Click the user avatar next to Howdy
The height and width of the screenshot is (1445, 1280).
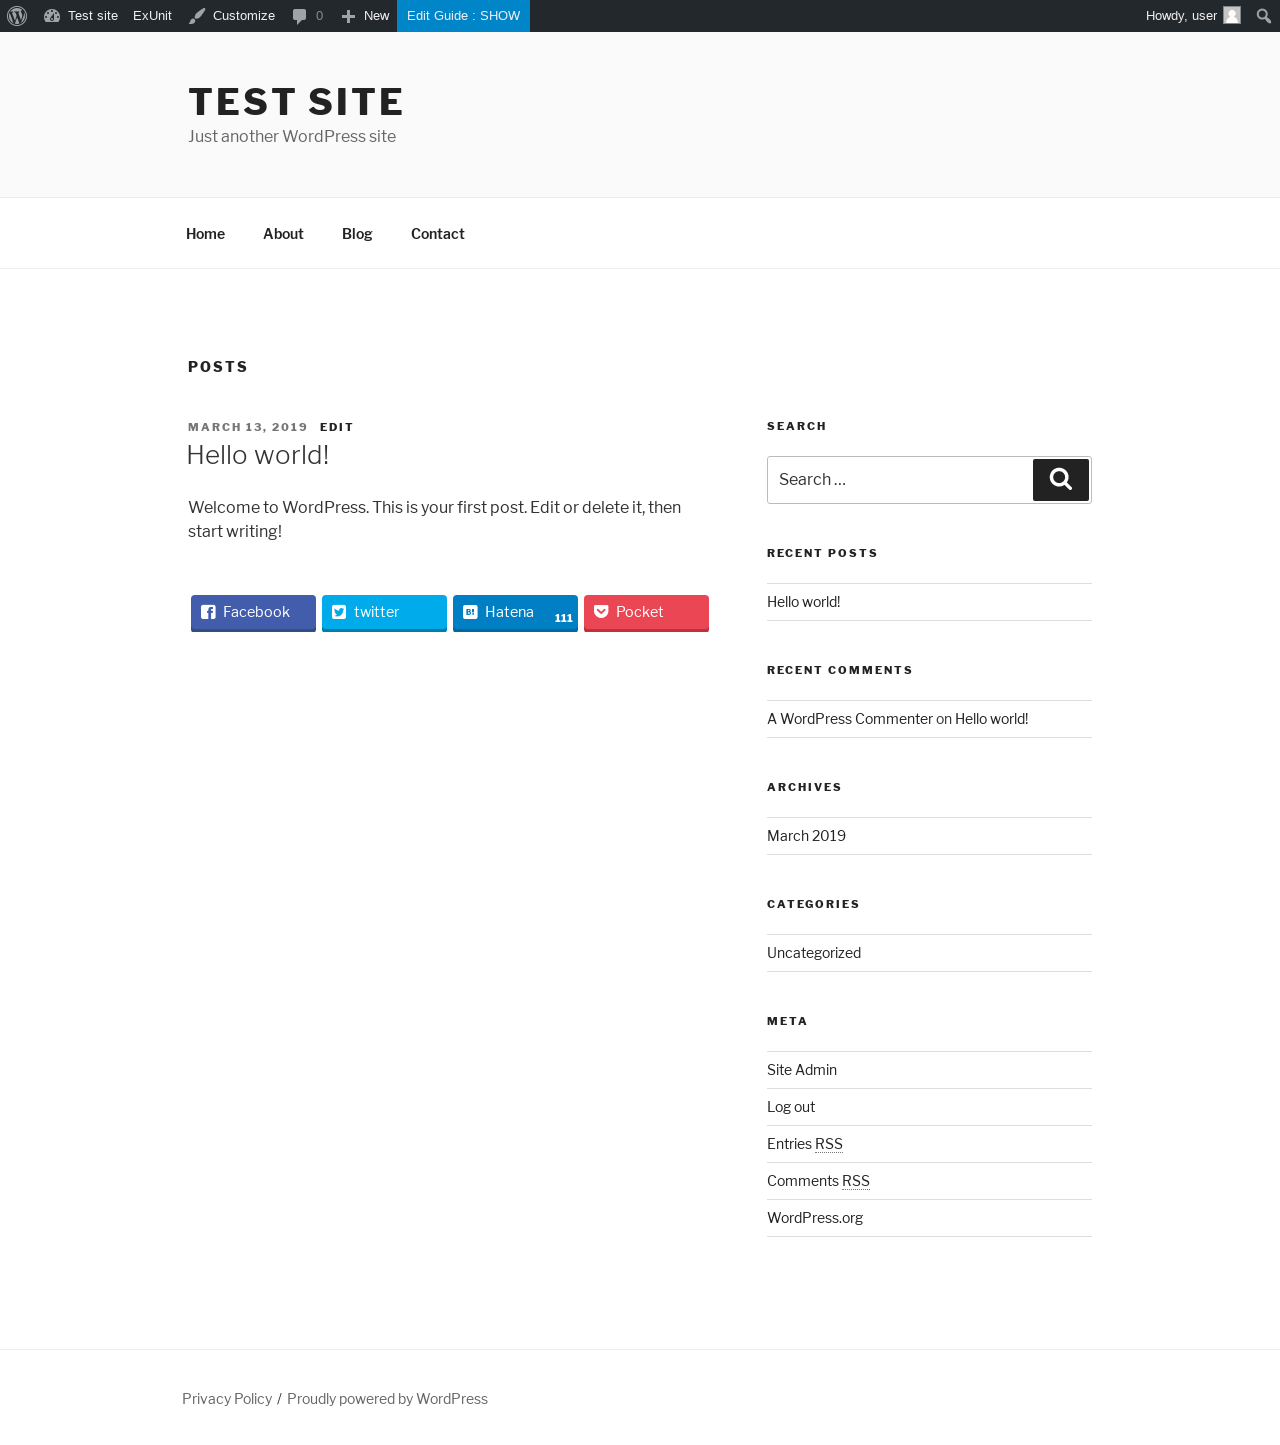(x=1232, y=15)
